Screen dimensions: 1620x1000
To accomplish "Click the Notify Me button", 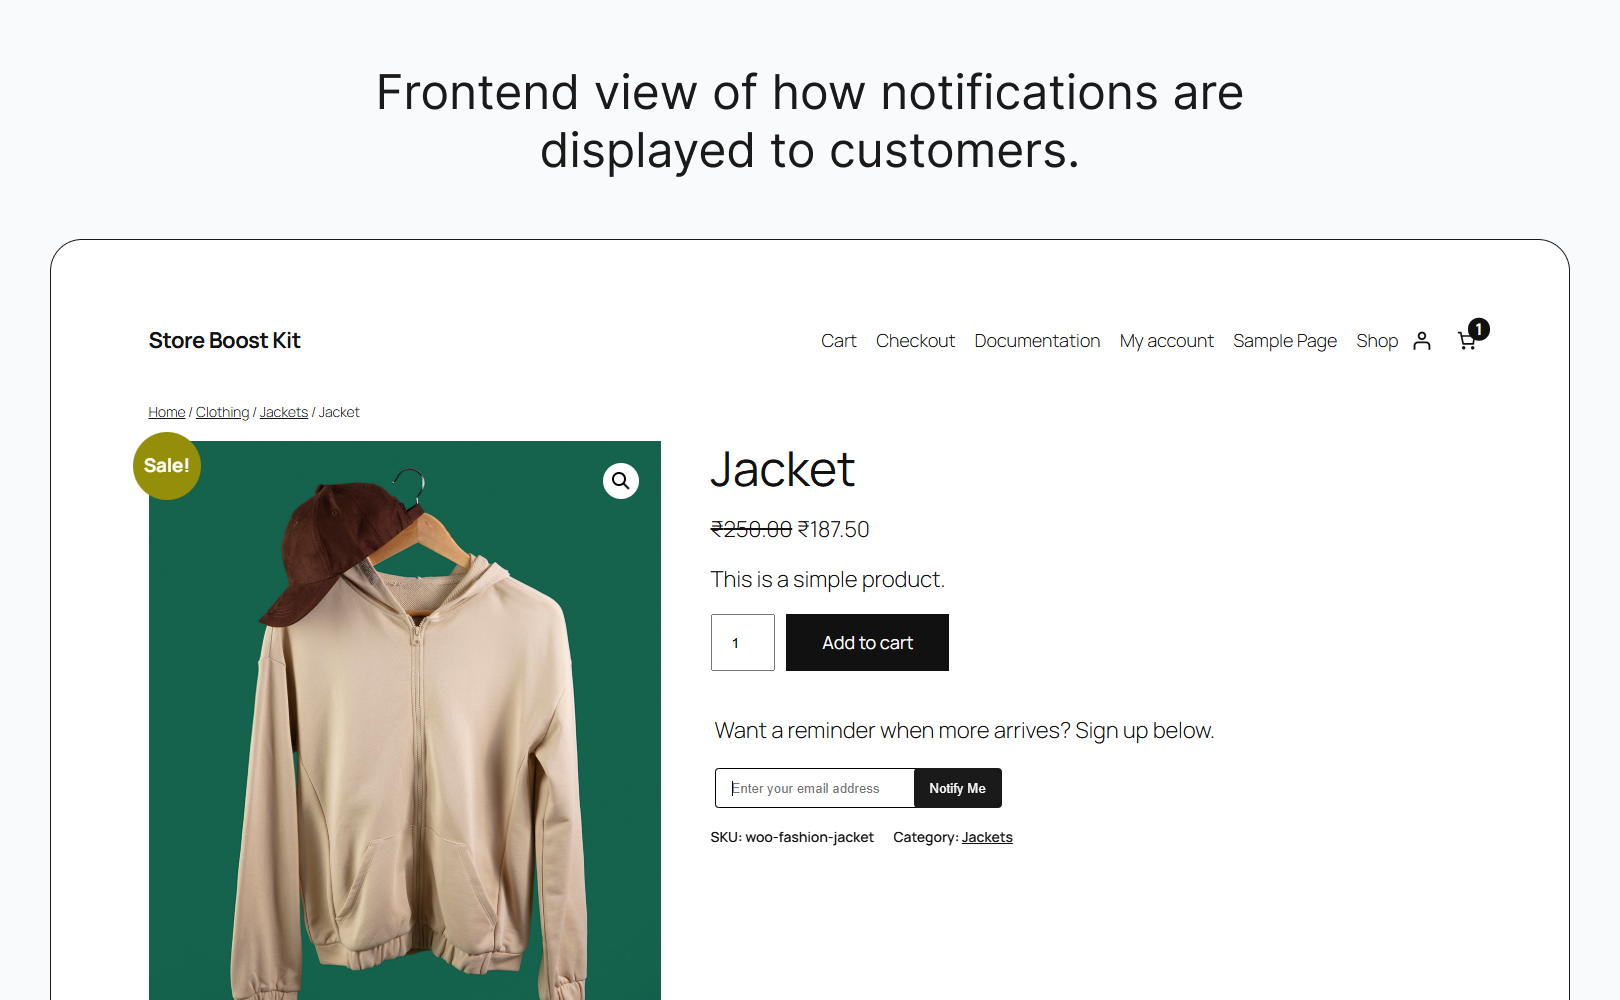I will (957, 788).
